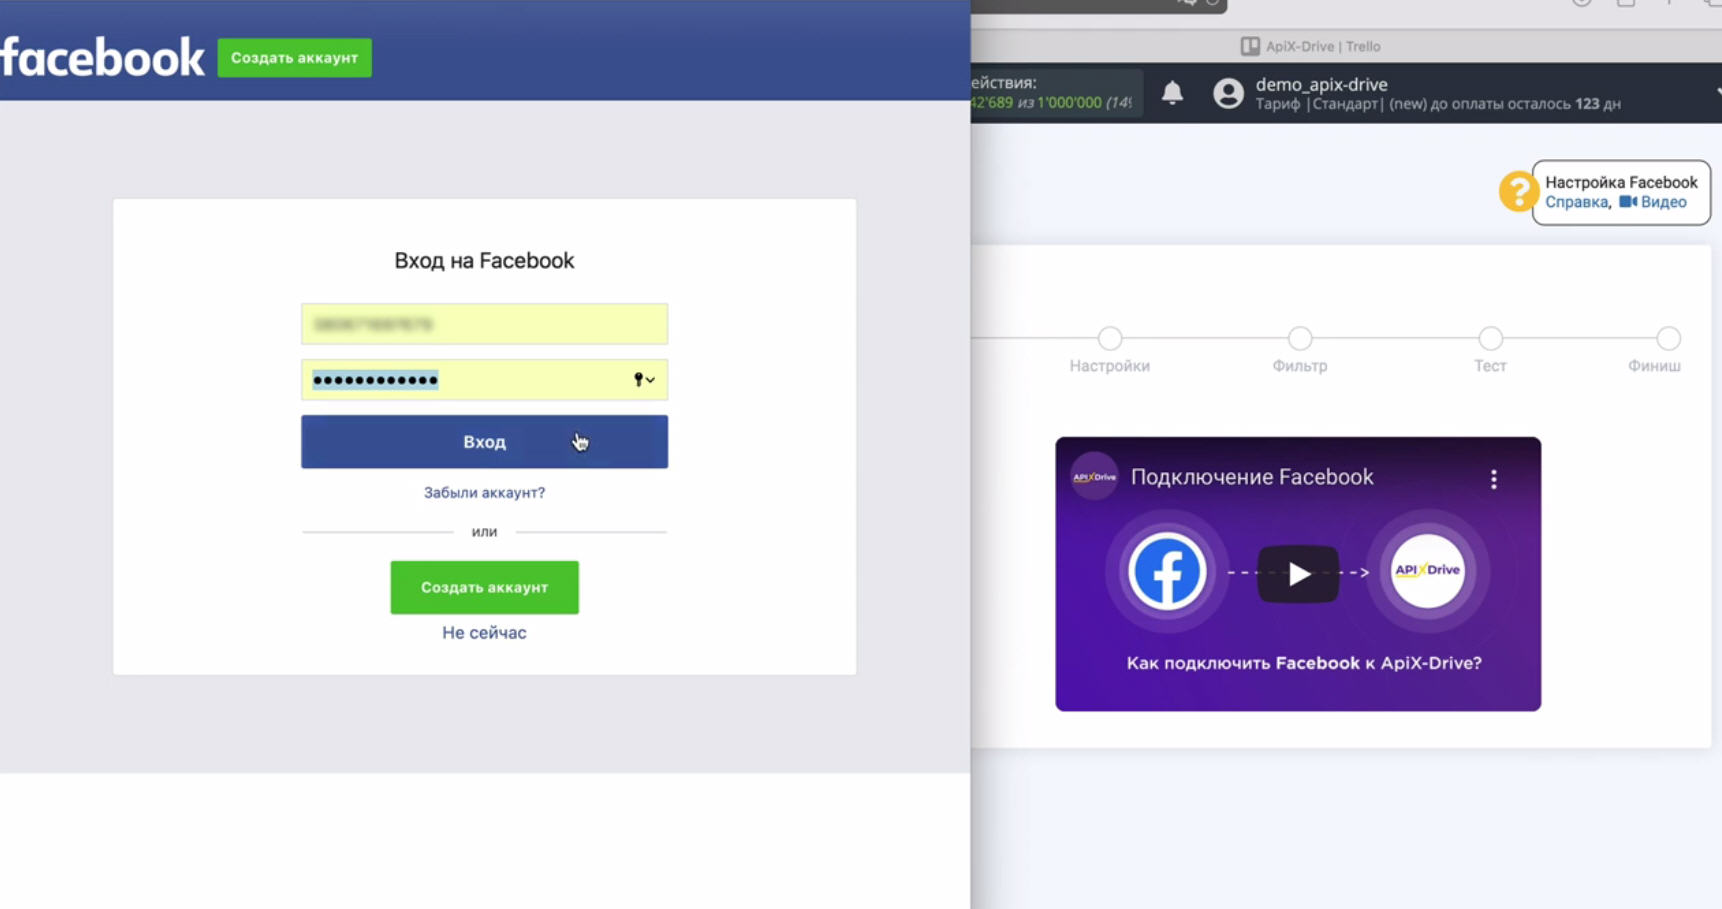
Task: Select the Тест step circle
Action: point(1490,338)
